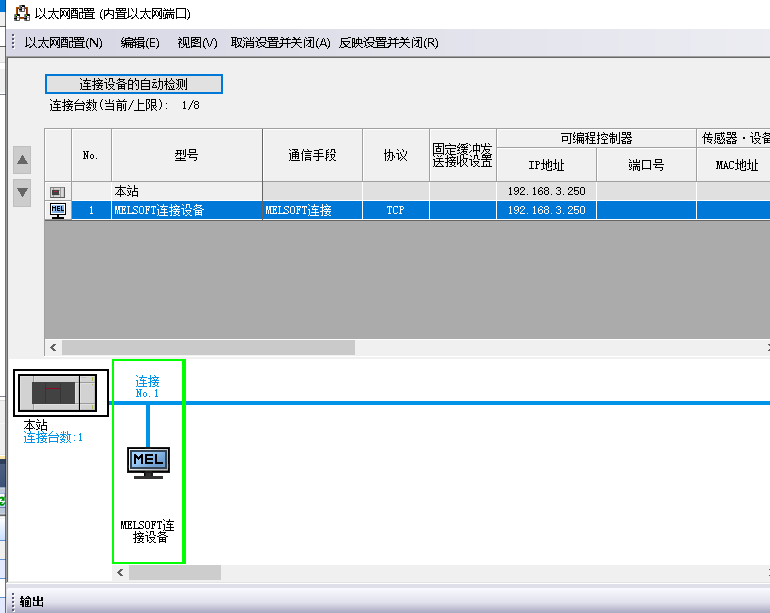
Task: Click the host station row icon
Action: (x=58, y=191)
